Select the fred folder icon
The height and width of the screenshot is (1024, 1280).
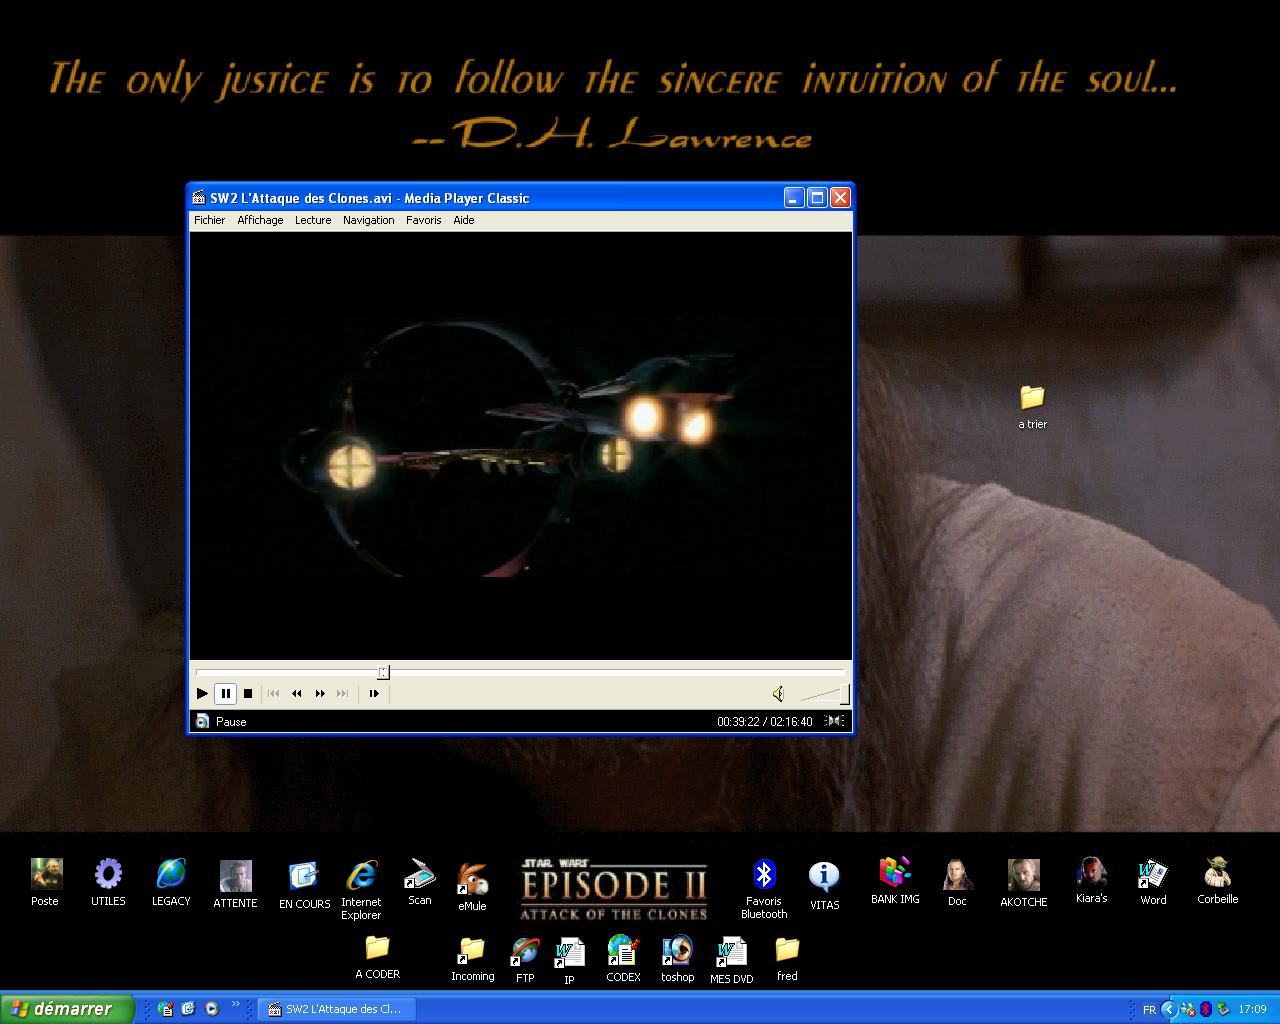click(787, 958)
